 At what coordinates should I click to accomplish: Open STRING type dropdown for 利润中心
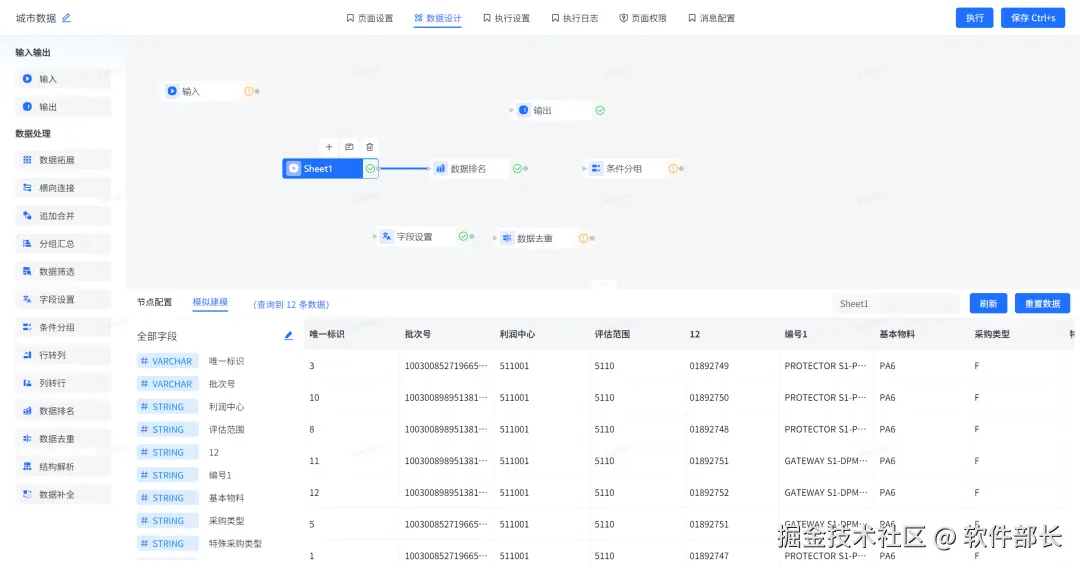tap(167, 407)
